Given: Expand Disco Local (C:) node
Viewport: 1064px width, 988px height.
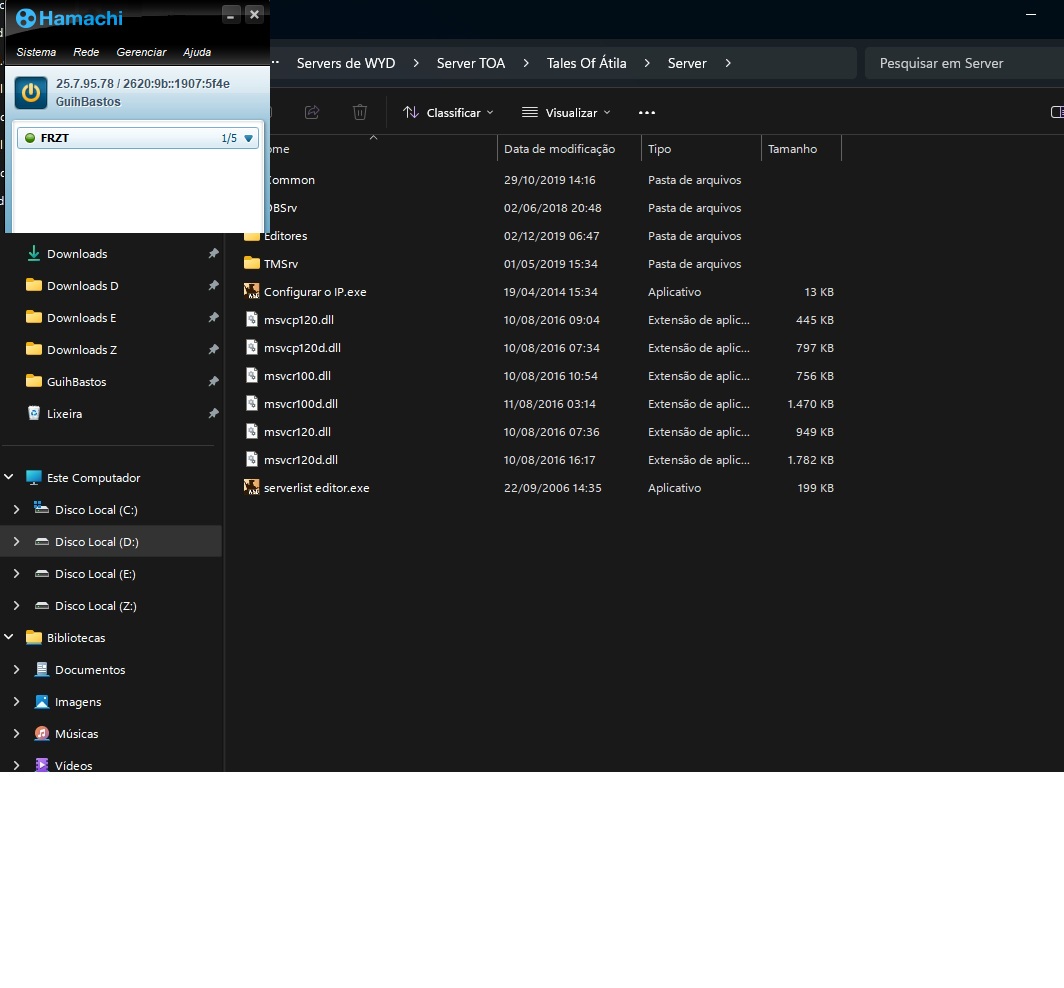Looking at the screenshot, I should click(16, 509).
